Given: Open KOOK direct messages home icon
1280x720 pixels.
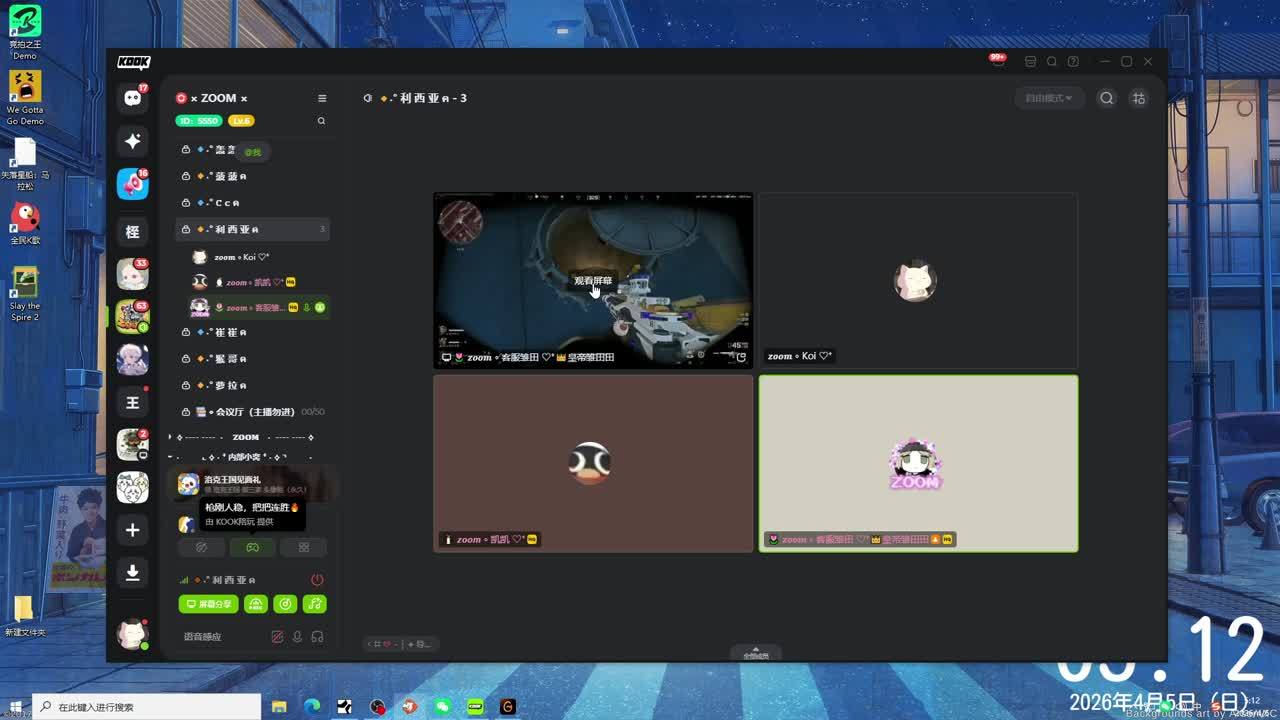Looking at the screenshot, I should (x=132, y=98).
